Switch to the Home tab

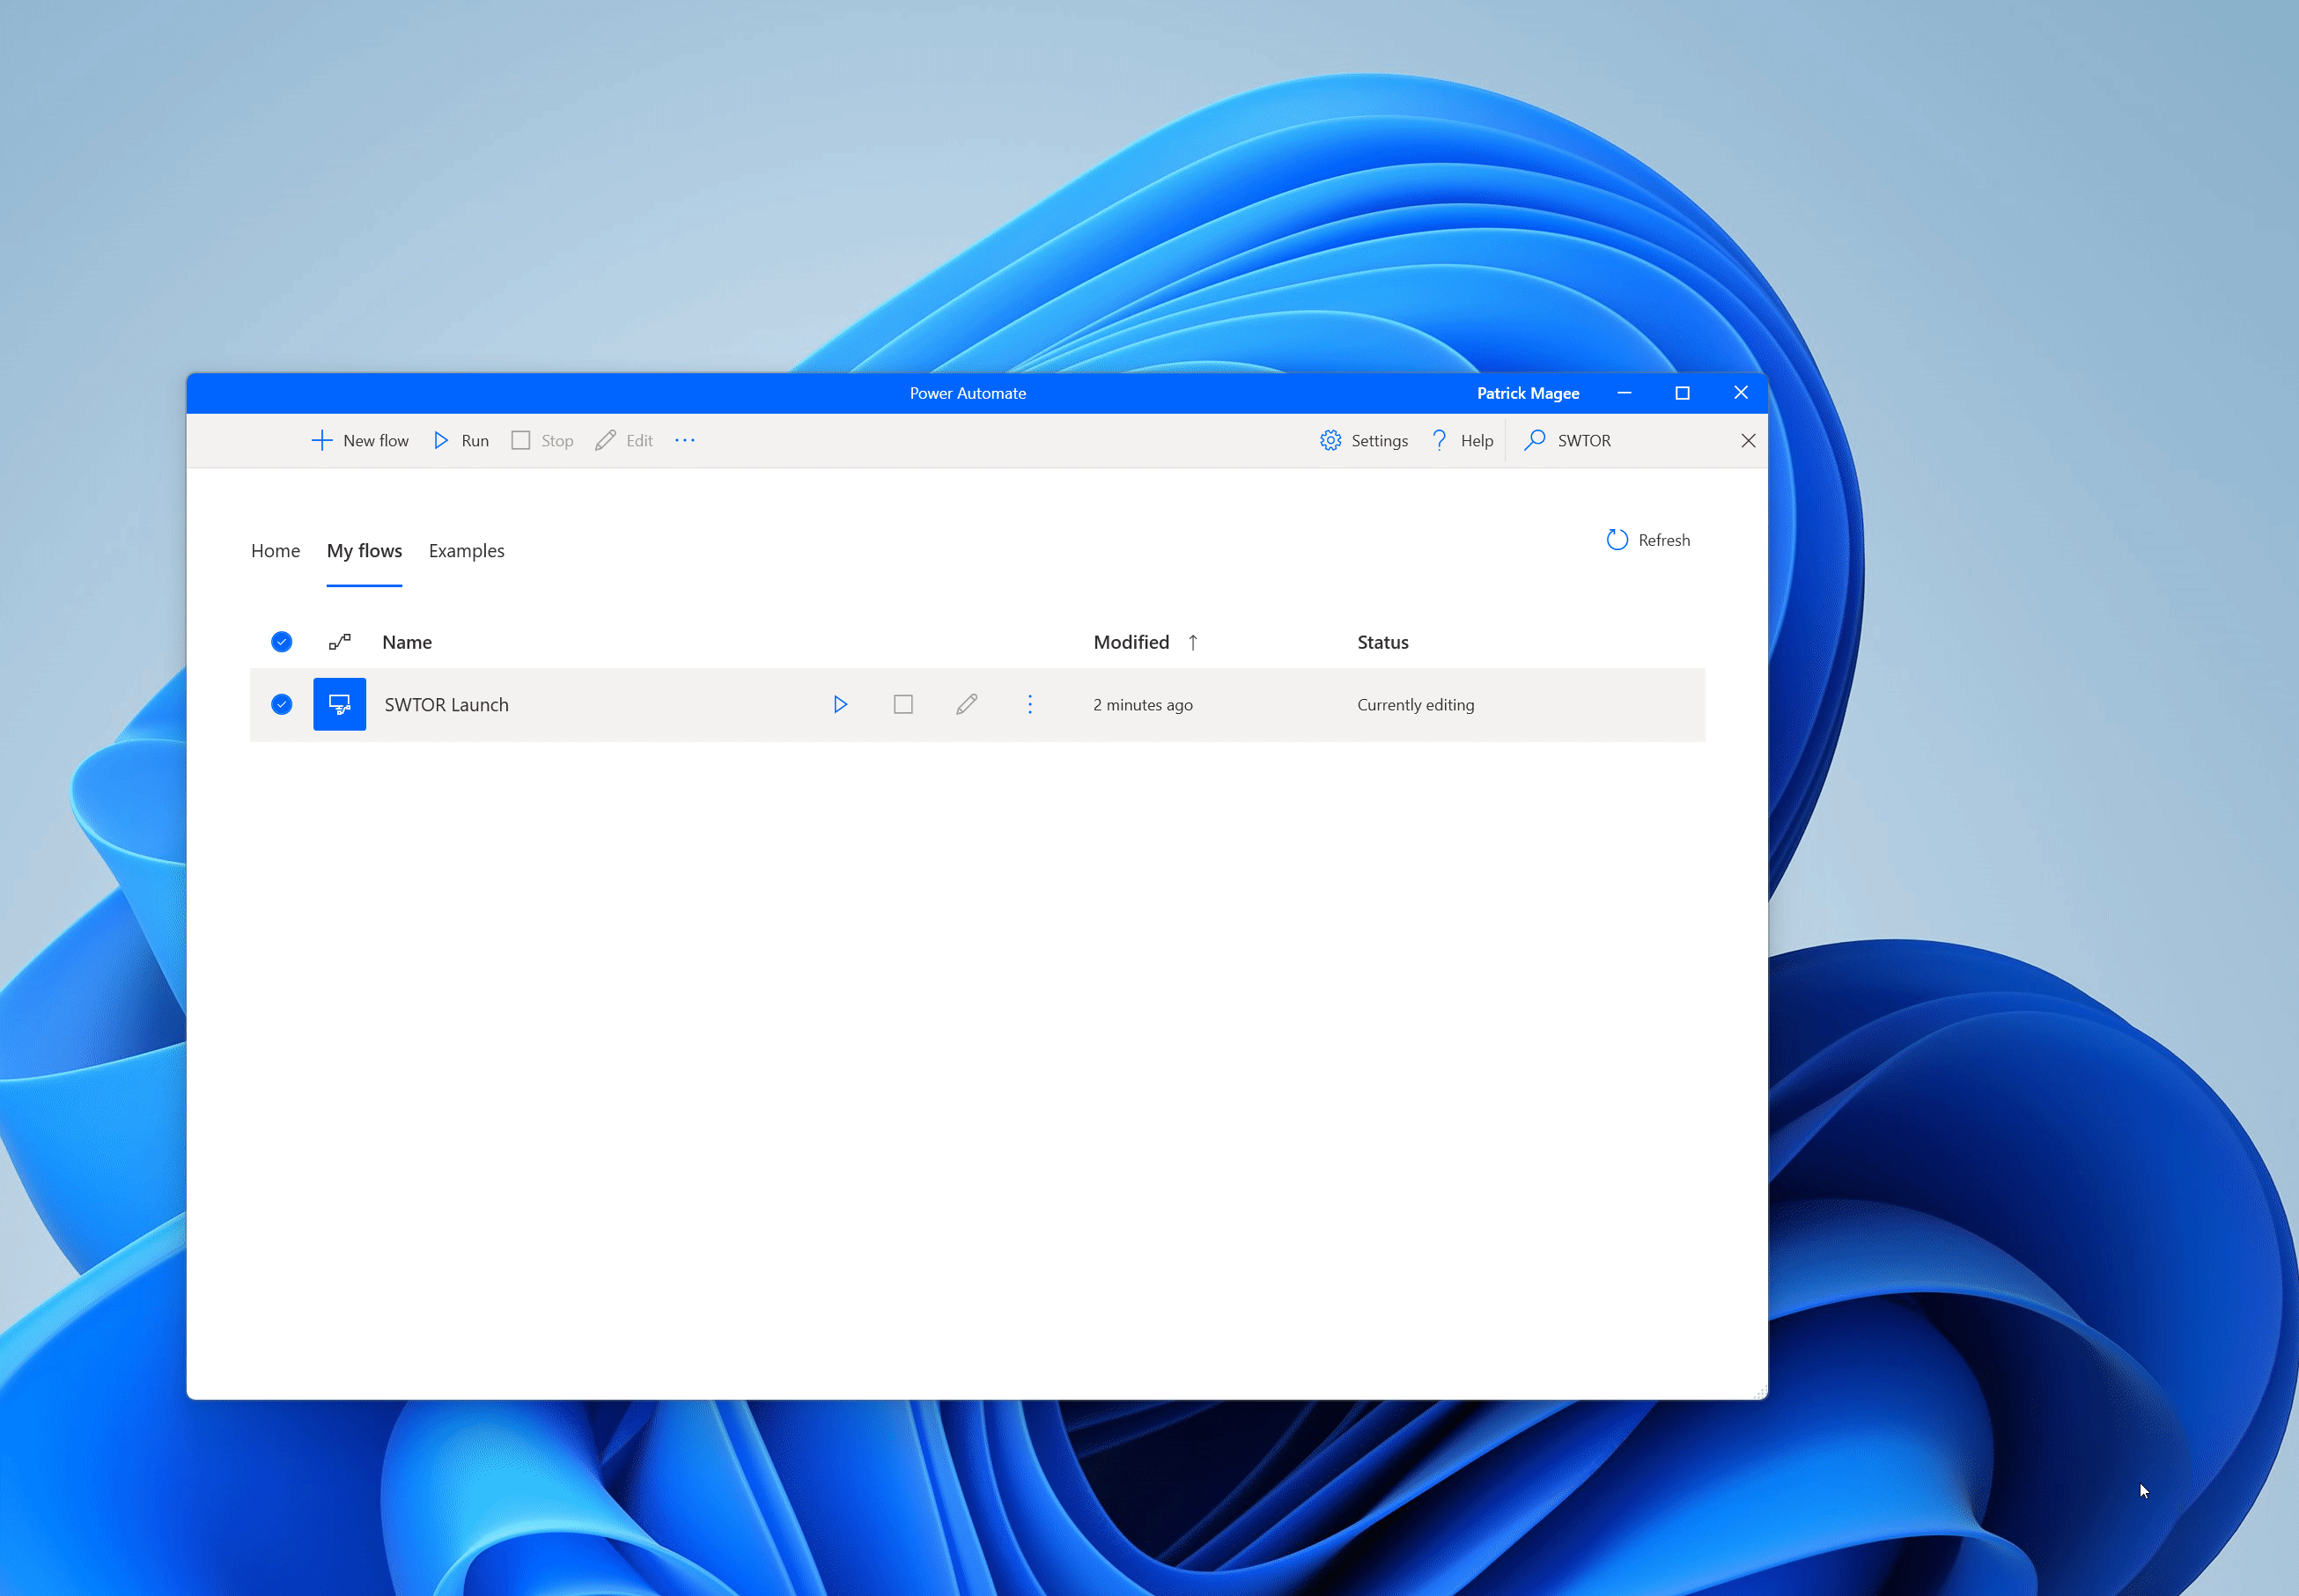click(x=275, y=551)
